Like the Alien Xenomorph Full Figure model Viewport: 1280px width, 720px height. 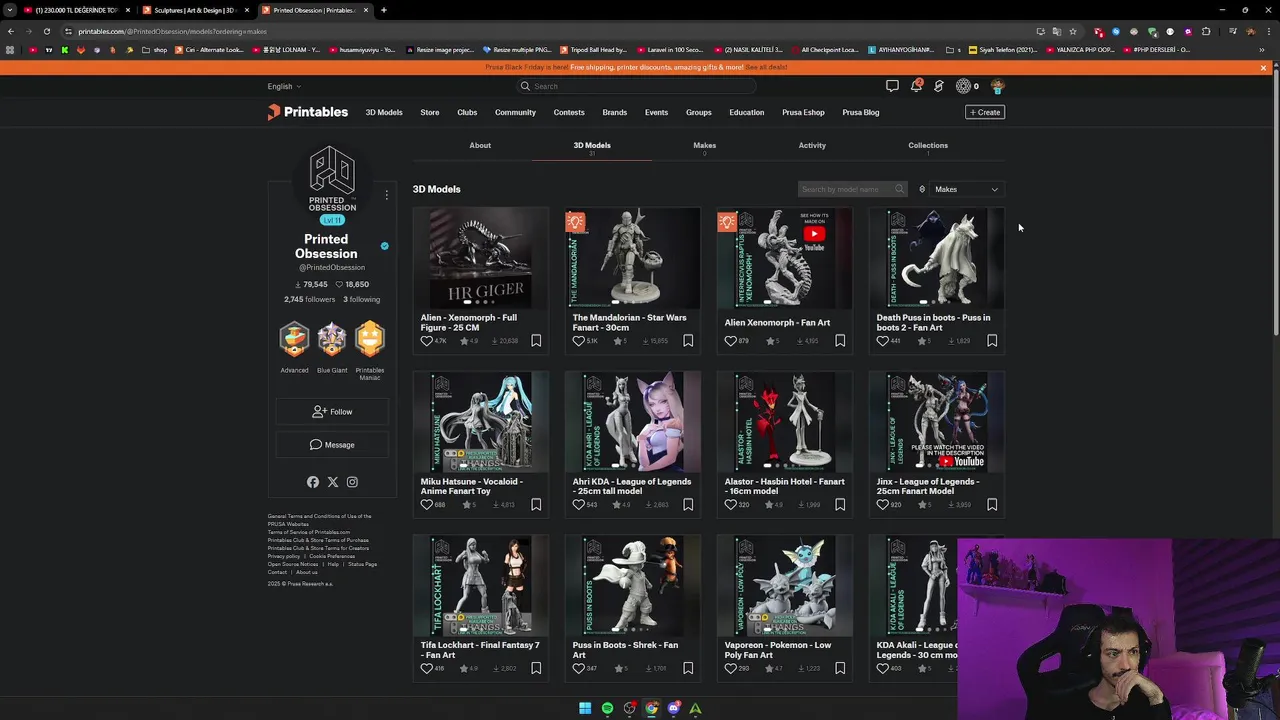[426, 341]
